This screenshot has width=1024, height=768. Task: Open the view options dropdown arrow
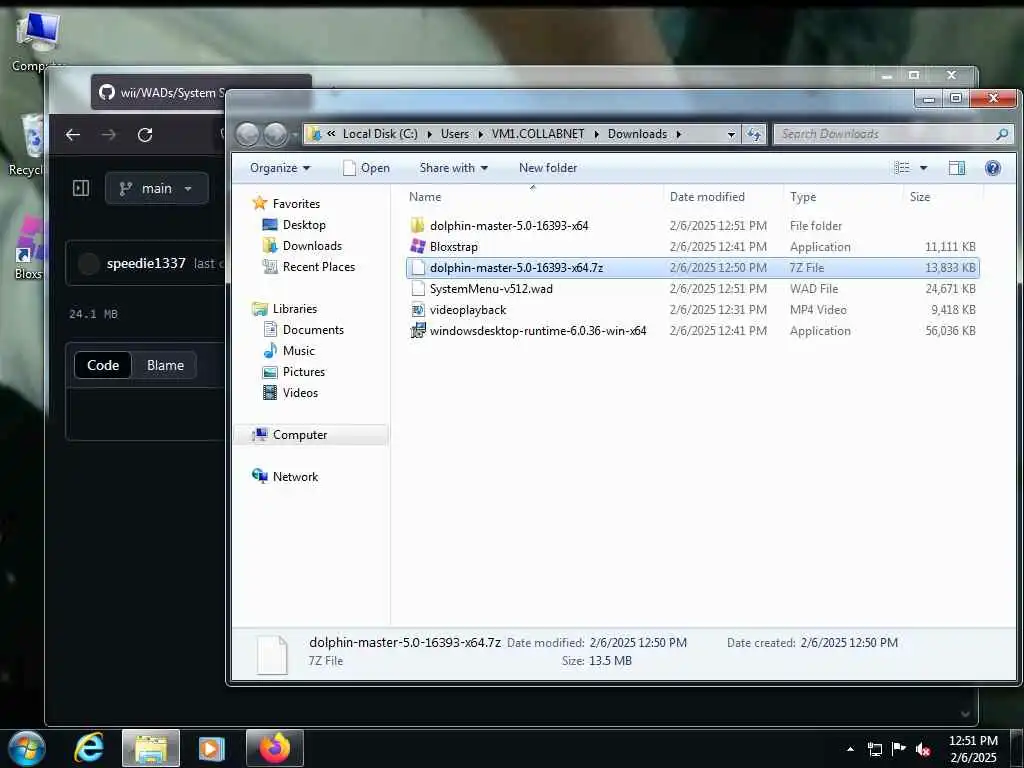[923, 168]
